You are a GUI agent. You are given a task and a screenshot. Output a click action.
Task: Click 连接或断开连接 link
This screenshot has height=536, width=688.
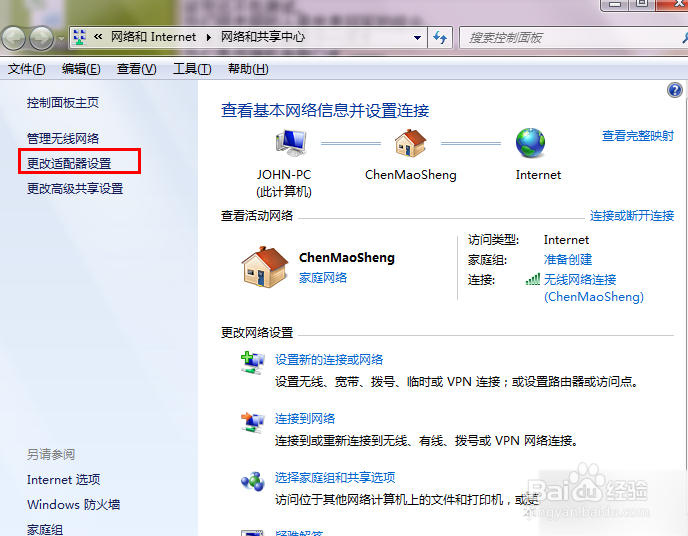[632, 216]
